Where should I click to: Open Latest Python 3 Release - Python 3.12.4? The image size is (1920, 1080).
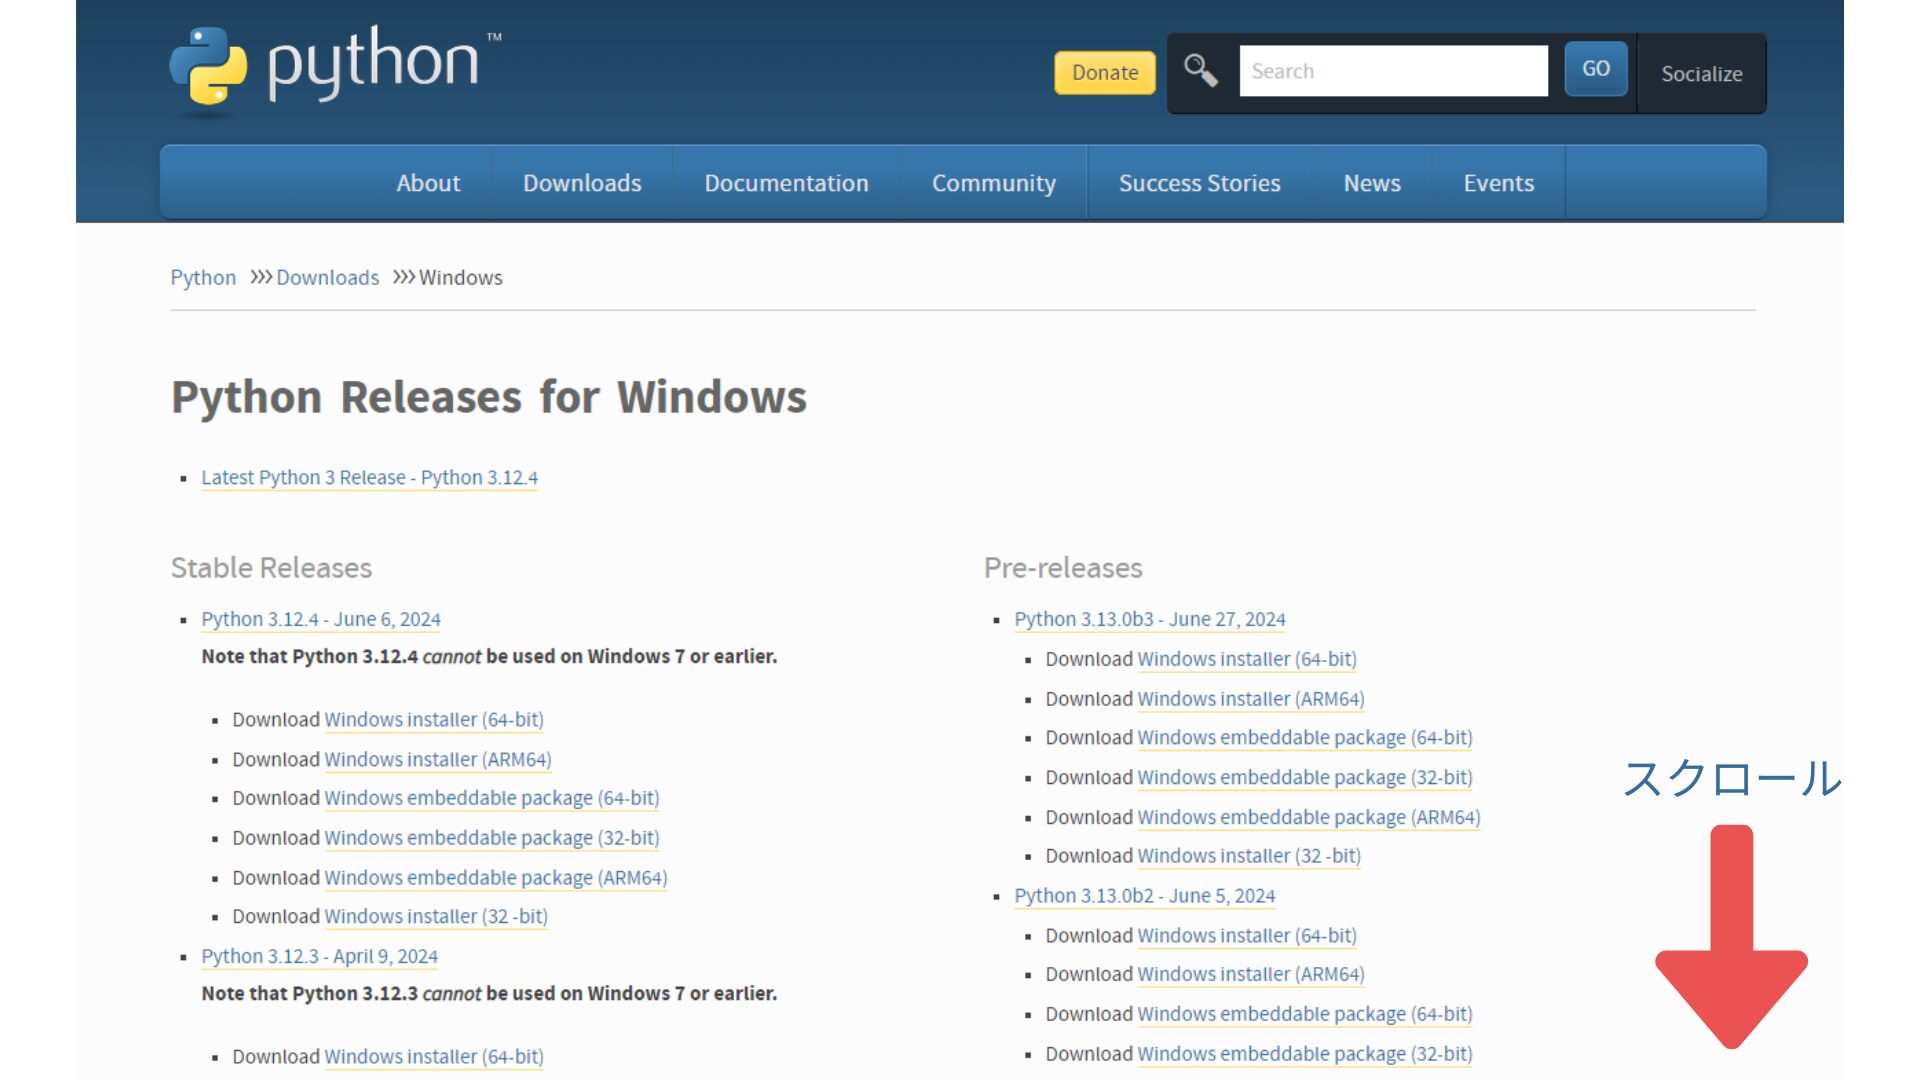[x=370, y=478]
